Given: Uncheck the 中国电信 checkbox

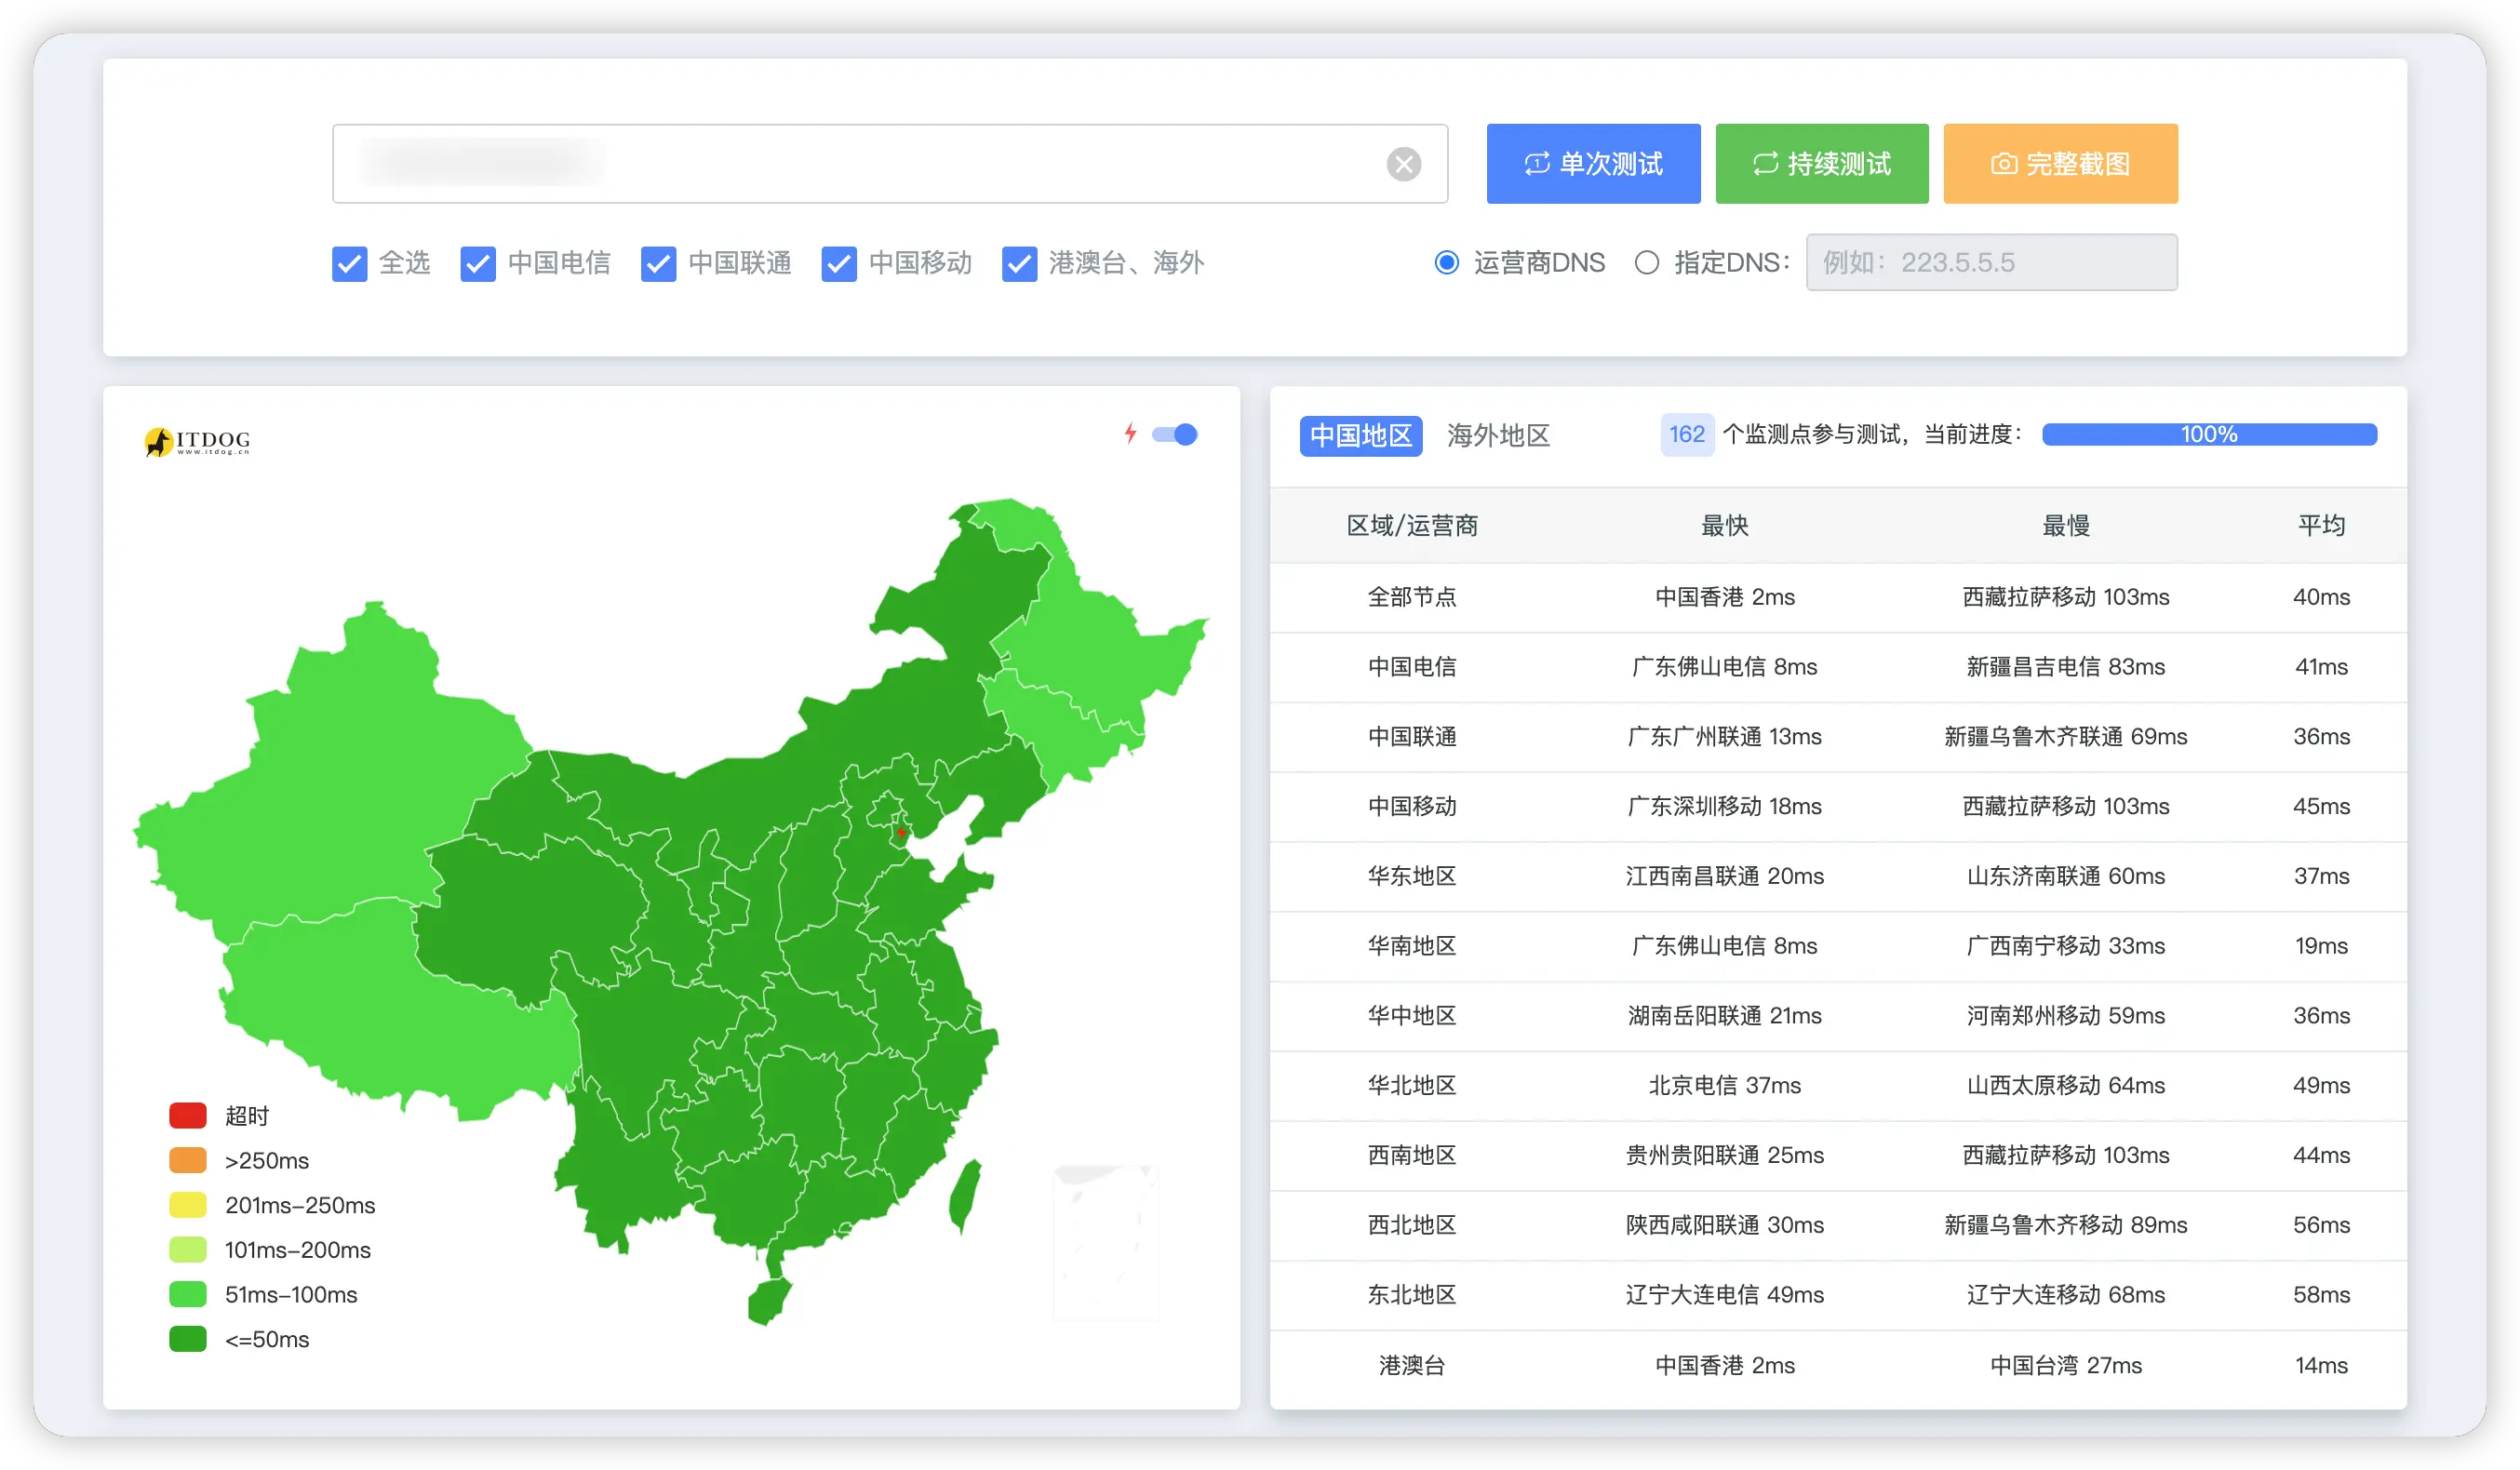Looking at the screenshot, I should [x=478, y=264].
